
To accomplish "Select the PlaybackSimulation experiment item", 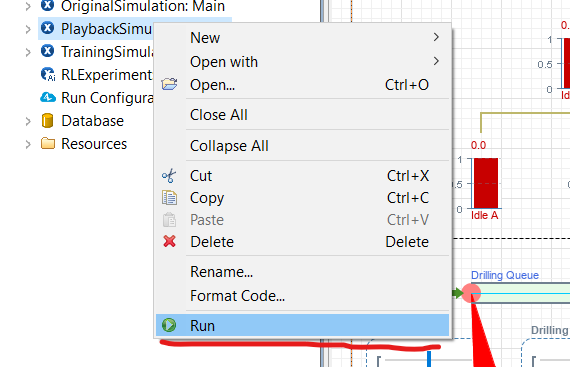I will pyautogui.click(x=107, y=29).
